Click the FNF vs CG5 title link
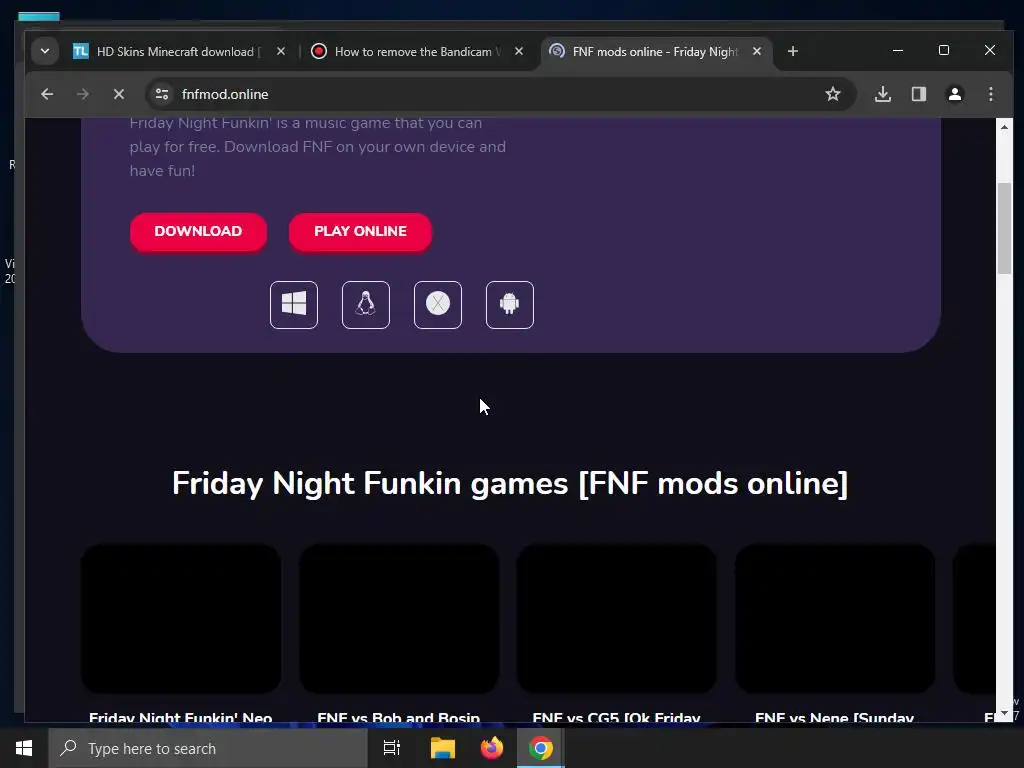Image resolution: width=1024 pixels, height=768 pixels. pos(616,717)
